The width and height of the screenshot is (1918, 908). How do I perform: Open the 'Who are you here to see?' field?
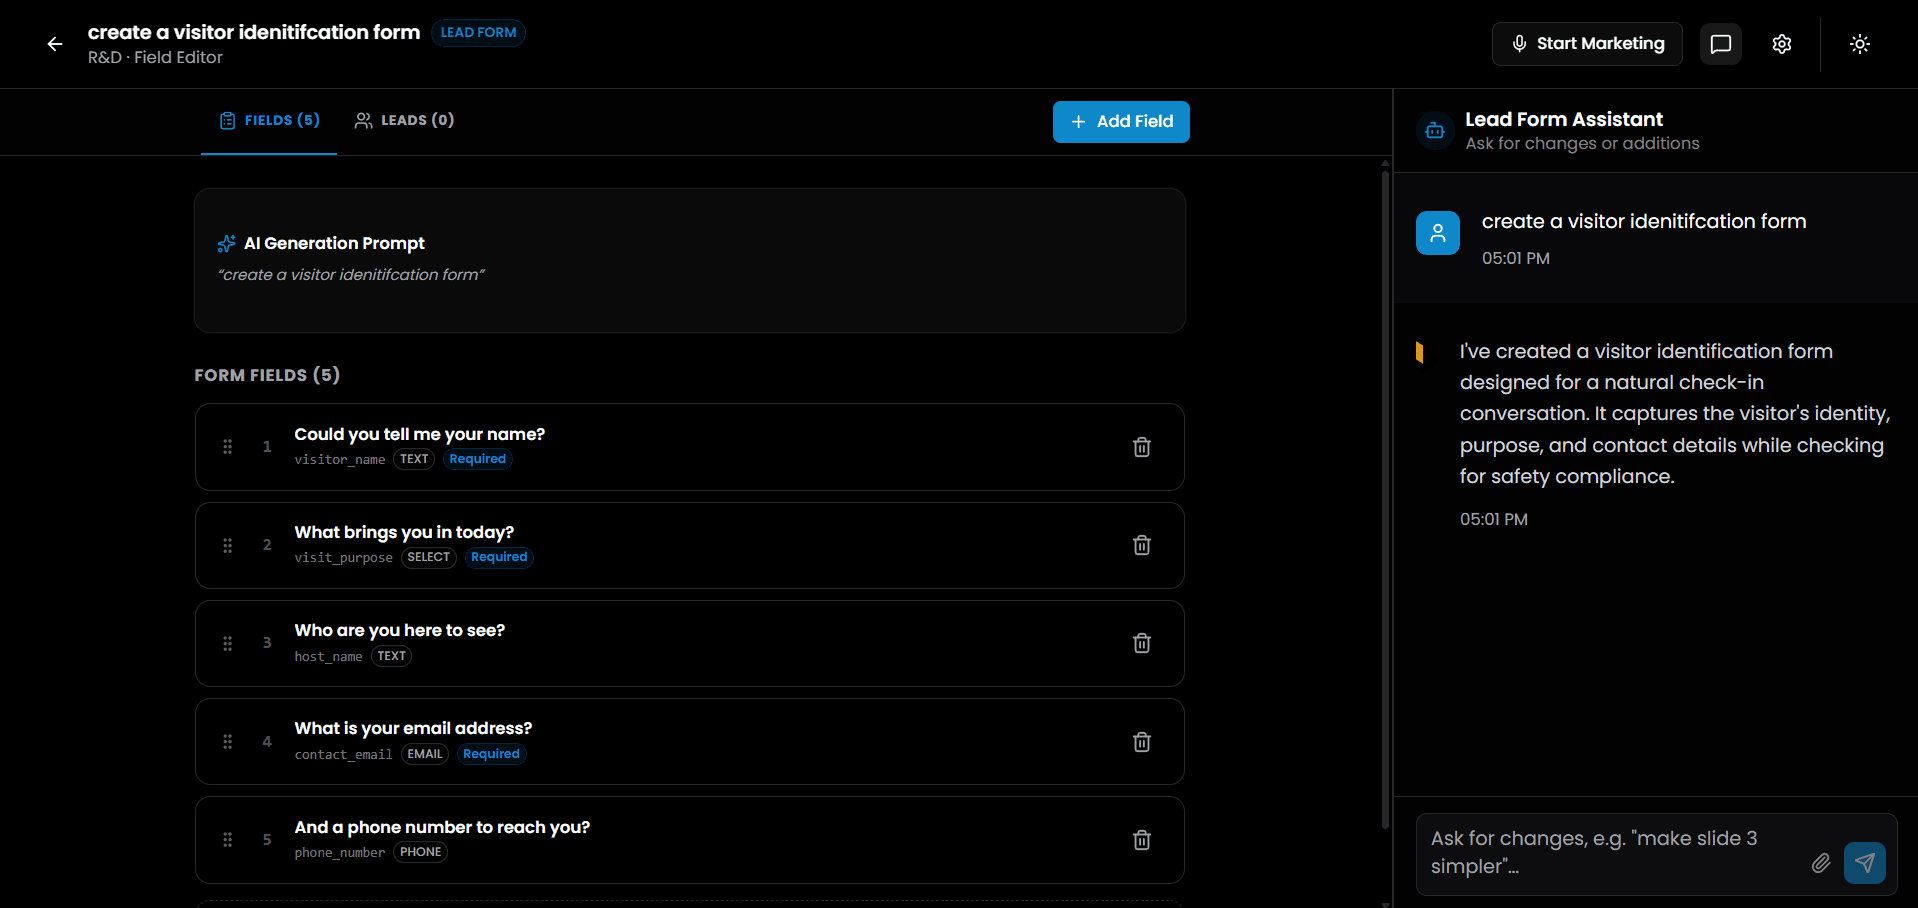pos(690,643)
